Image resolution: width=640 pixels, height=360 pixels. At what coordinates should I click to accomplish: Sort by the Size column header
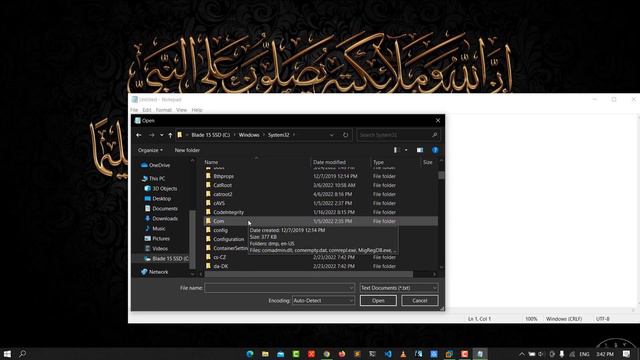[429, 162]
